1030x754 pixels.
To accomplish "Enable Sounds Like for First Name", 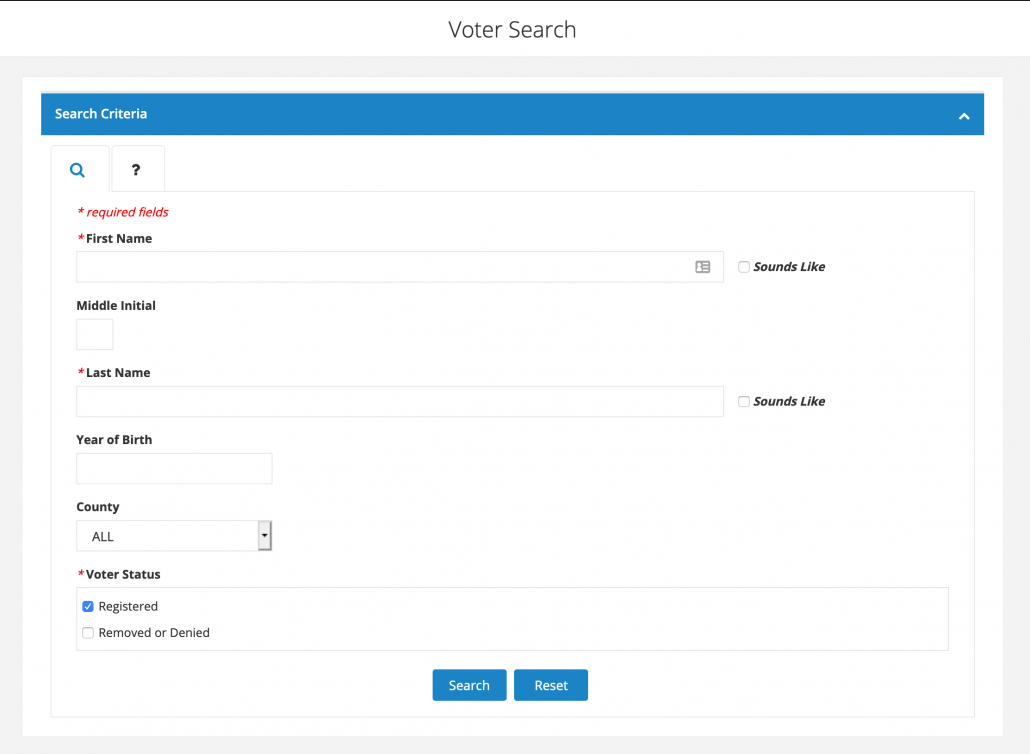I will pos(744,267).
